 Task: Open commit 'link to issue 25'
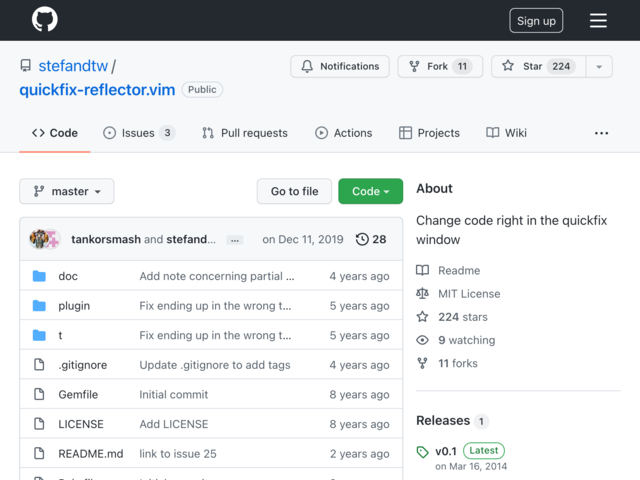[x=178, y=454]
